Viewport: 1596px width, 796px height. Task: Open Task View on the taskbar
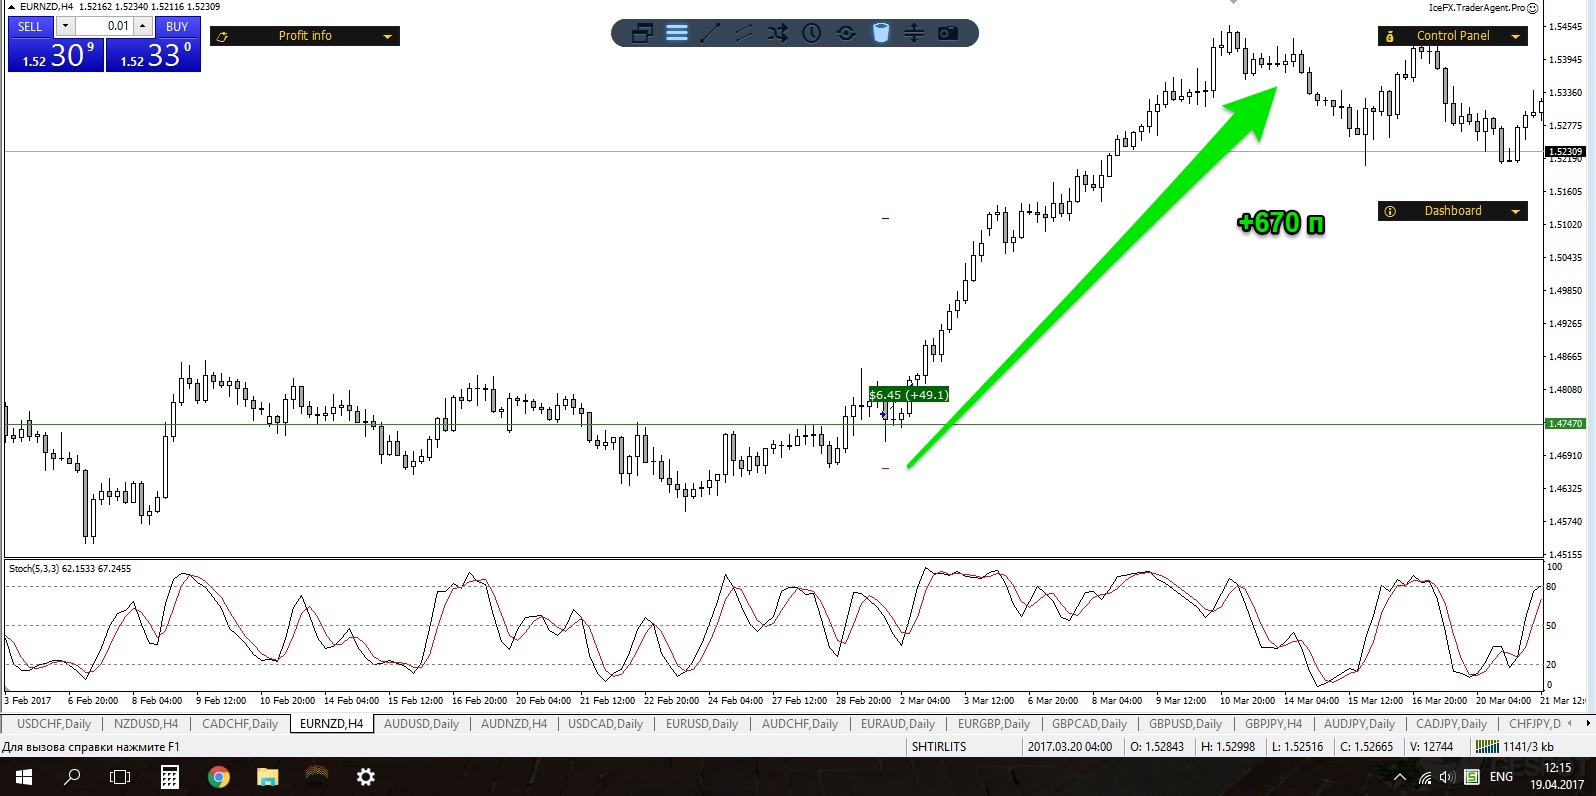tap(120, 777)
